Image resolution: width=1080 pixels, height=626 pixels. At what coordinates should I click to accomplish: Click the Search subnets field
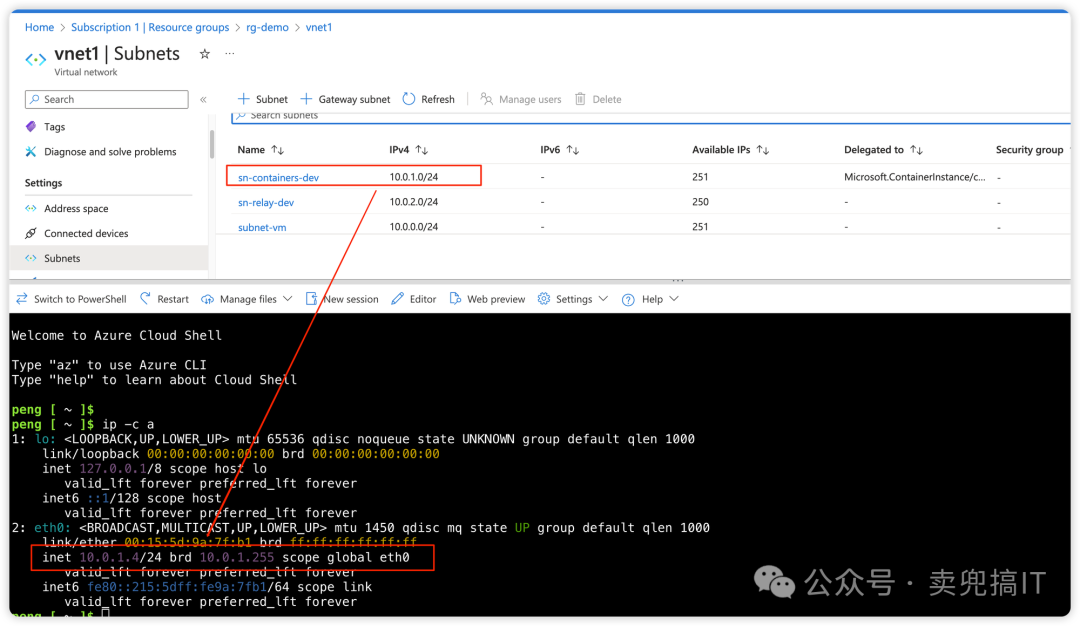point(651,117)
